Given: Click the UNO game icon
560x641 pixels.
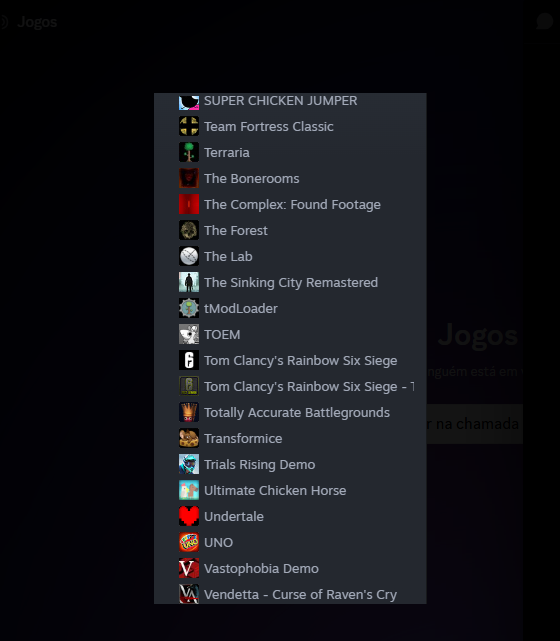Looking at the screenshot, I should coord(189,542).
